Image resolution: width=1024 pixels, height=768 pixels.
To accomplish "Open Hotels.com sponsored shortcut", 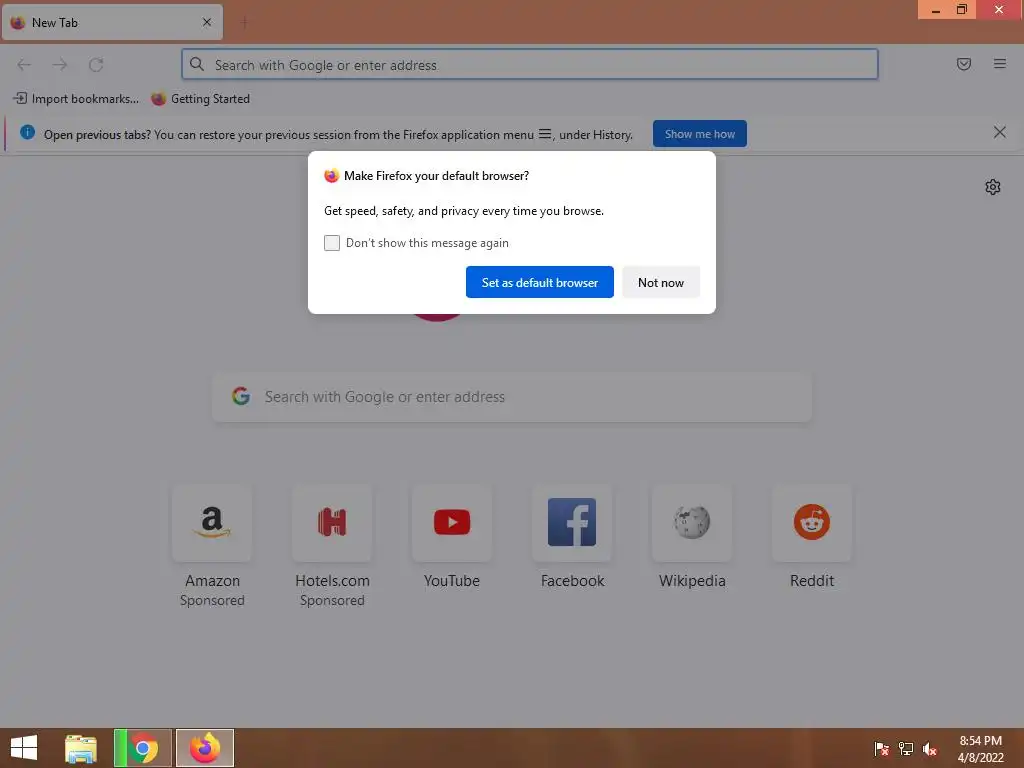I will pyautogui.click(x=332, y=546).
